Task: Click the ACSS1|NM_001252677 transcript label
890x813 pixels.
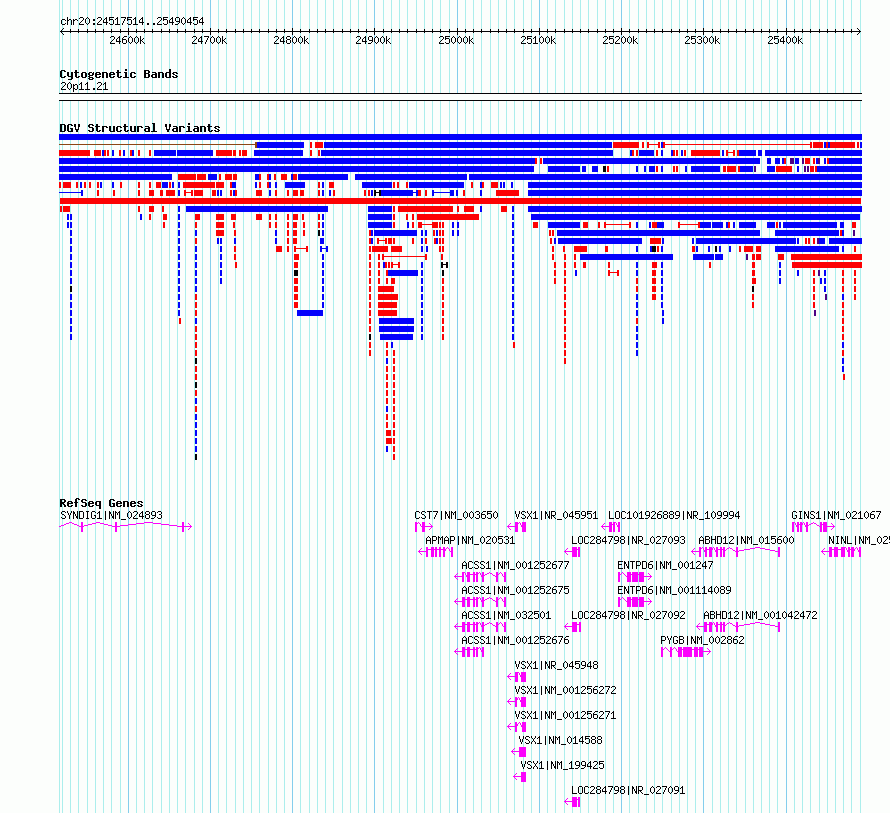Action: click(x=515, y=565)
